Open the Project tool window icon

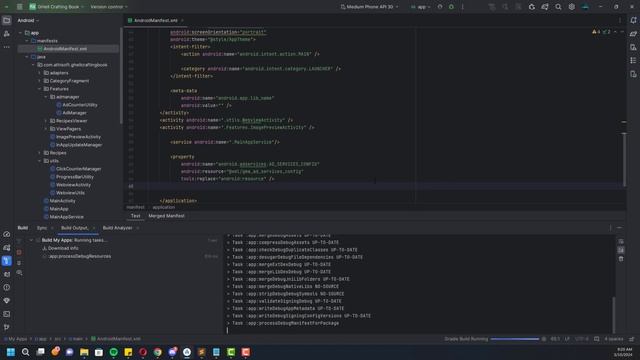pos(7,20)
